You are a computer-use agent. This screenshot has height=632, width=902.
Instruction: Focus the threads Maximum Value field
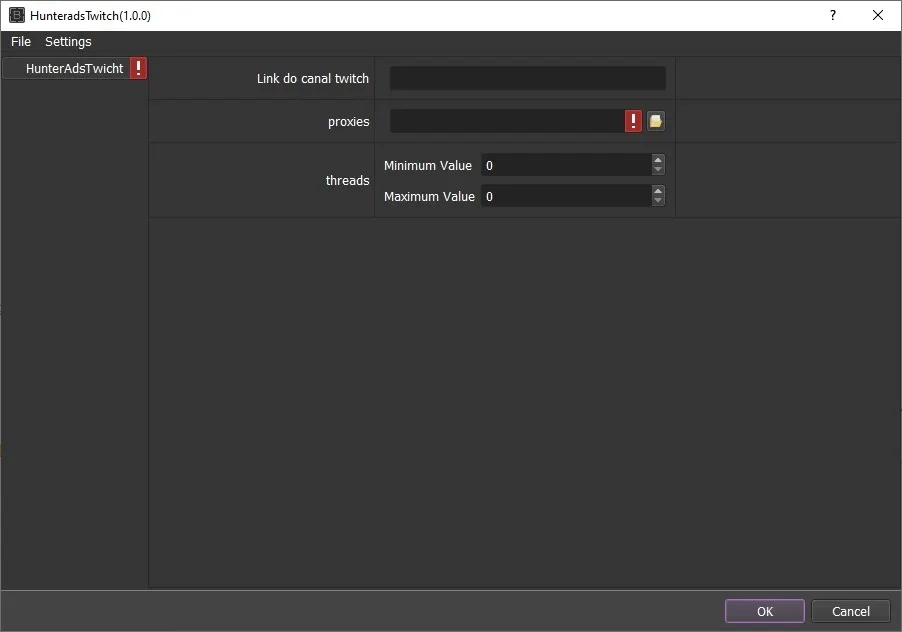[567, 197]
